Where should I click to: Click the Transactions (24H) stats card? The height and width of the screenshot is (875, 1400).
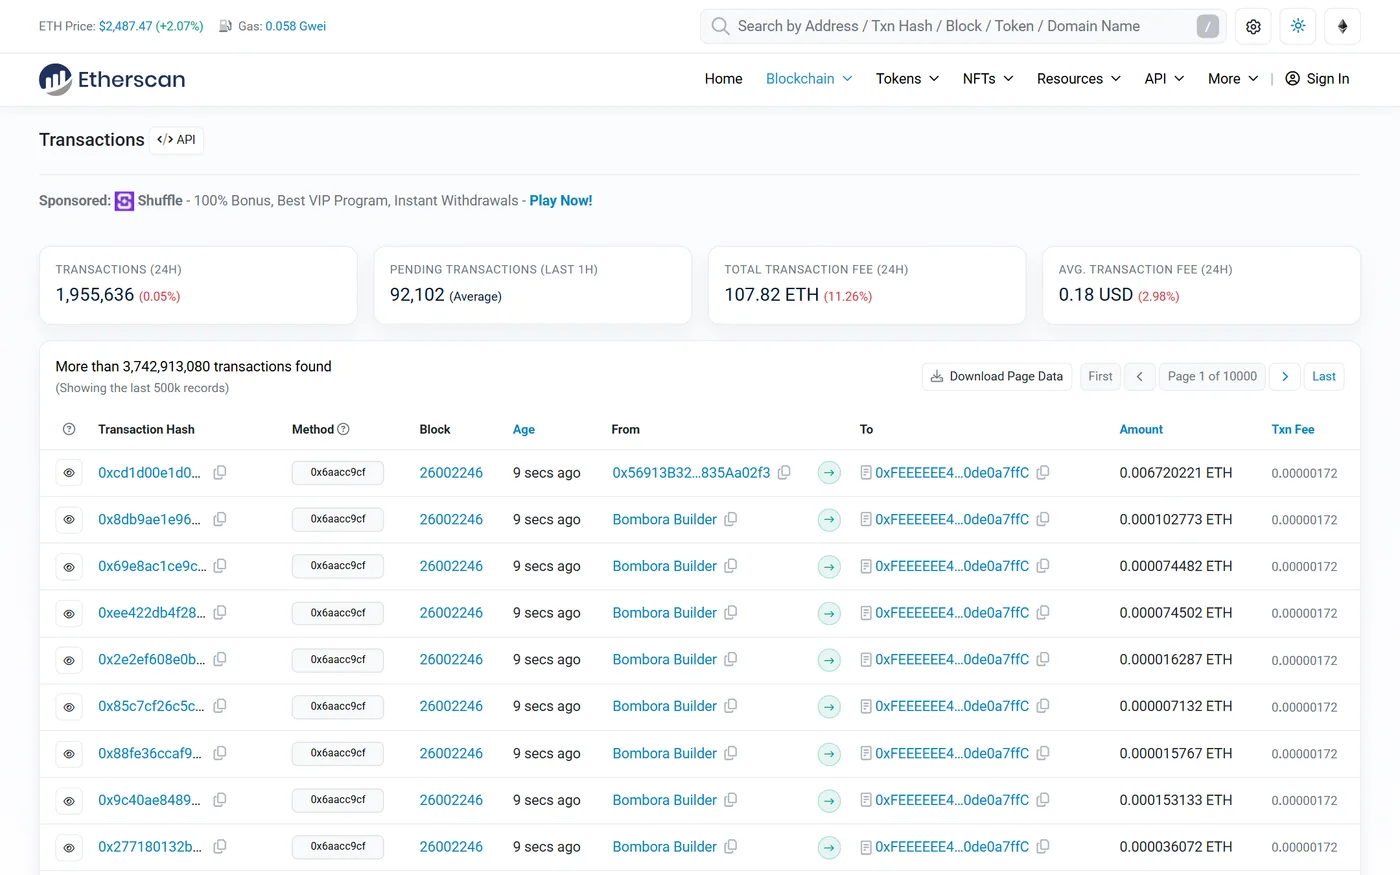click(198, 285)
